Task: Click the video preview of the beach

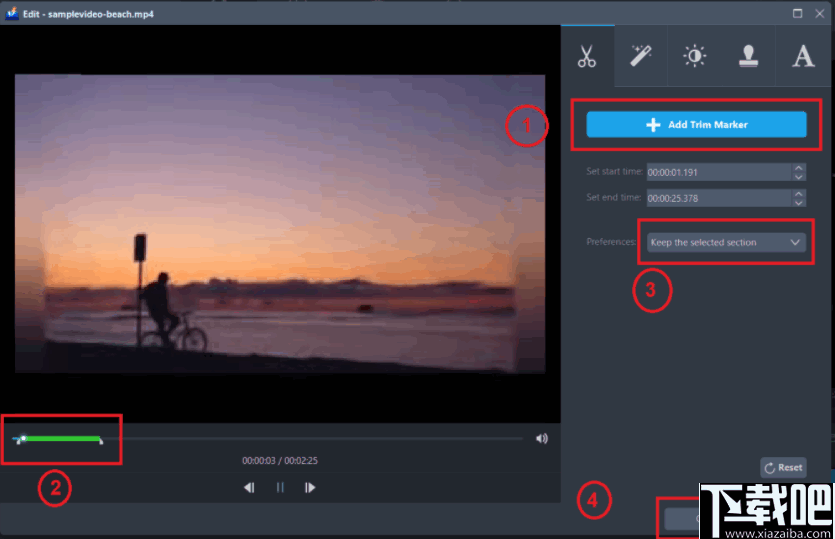Action: (x=280, y=224)
